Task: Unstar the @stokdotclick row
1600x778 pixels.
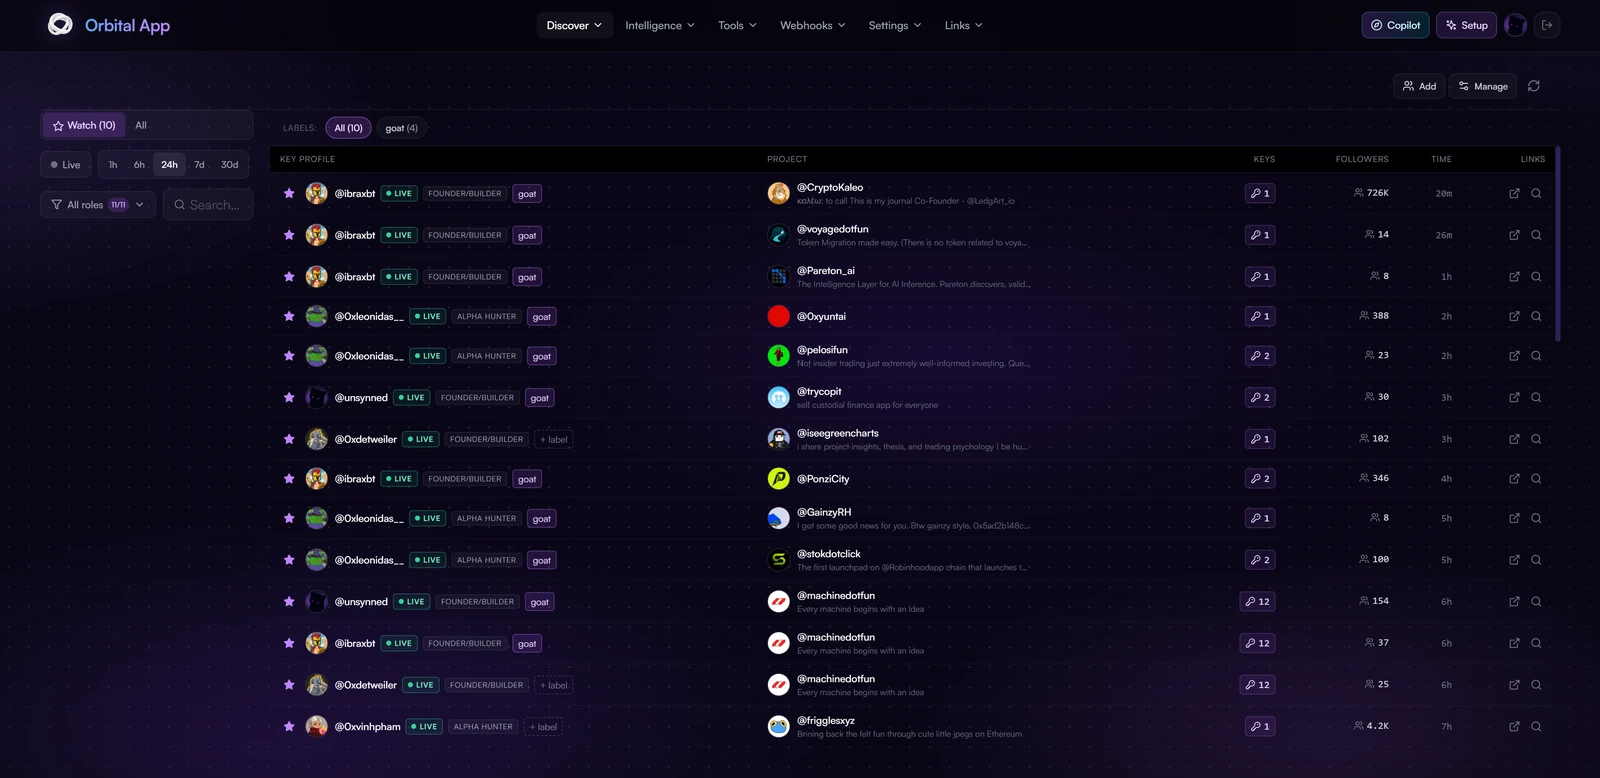Action: [289, 560]
